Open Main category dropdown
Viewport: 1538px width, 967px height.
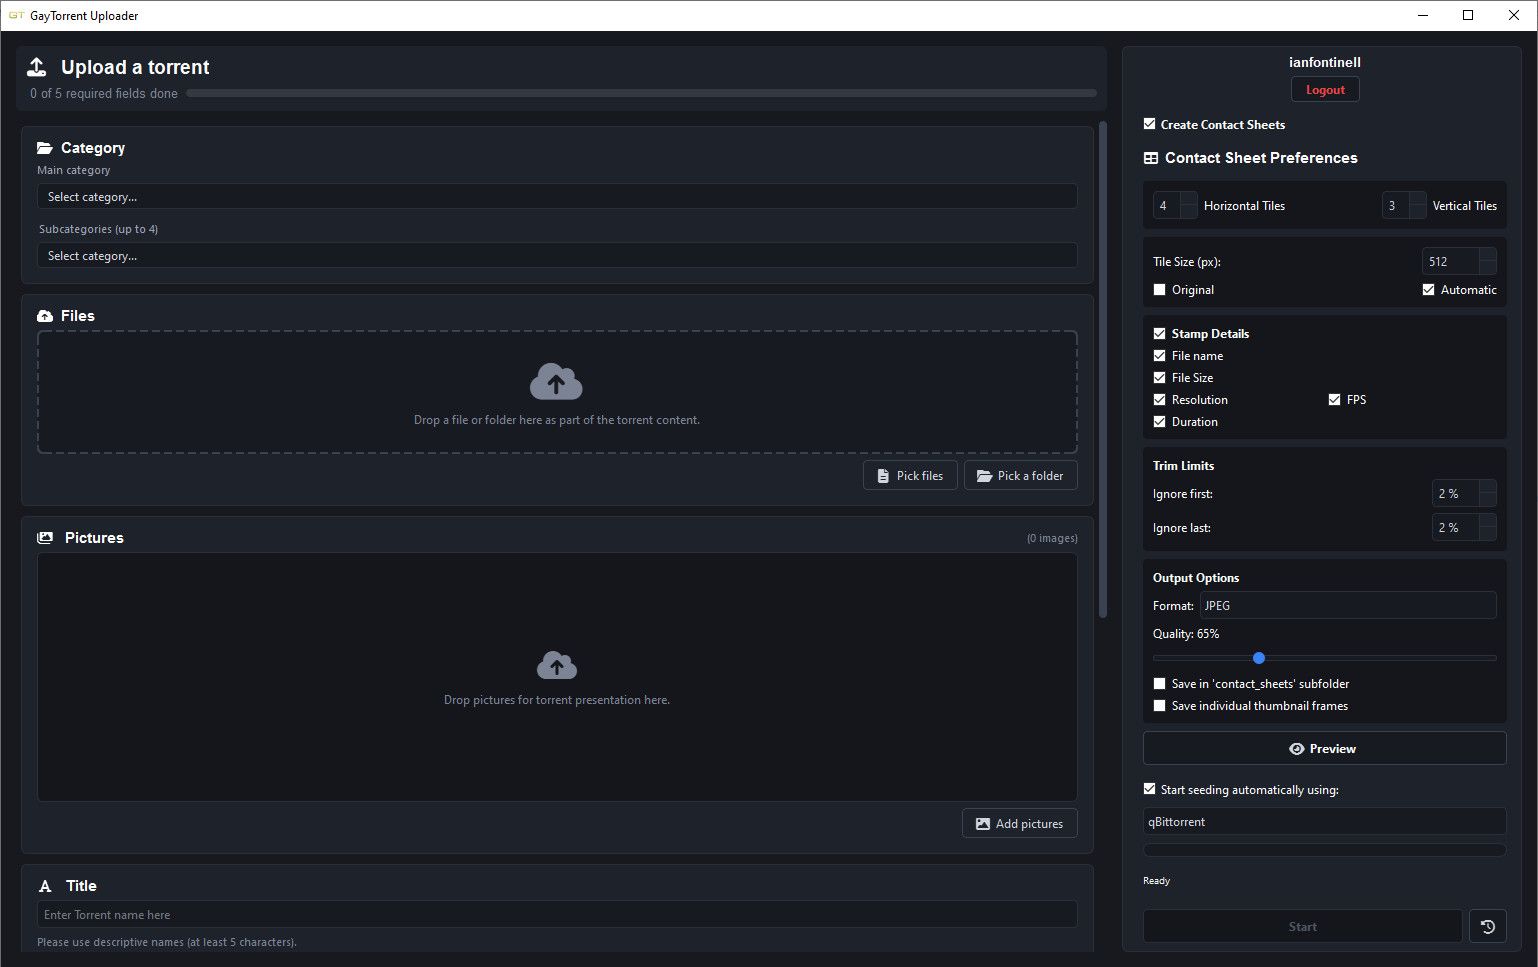(557, 197)
